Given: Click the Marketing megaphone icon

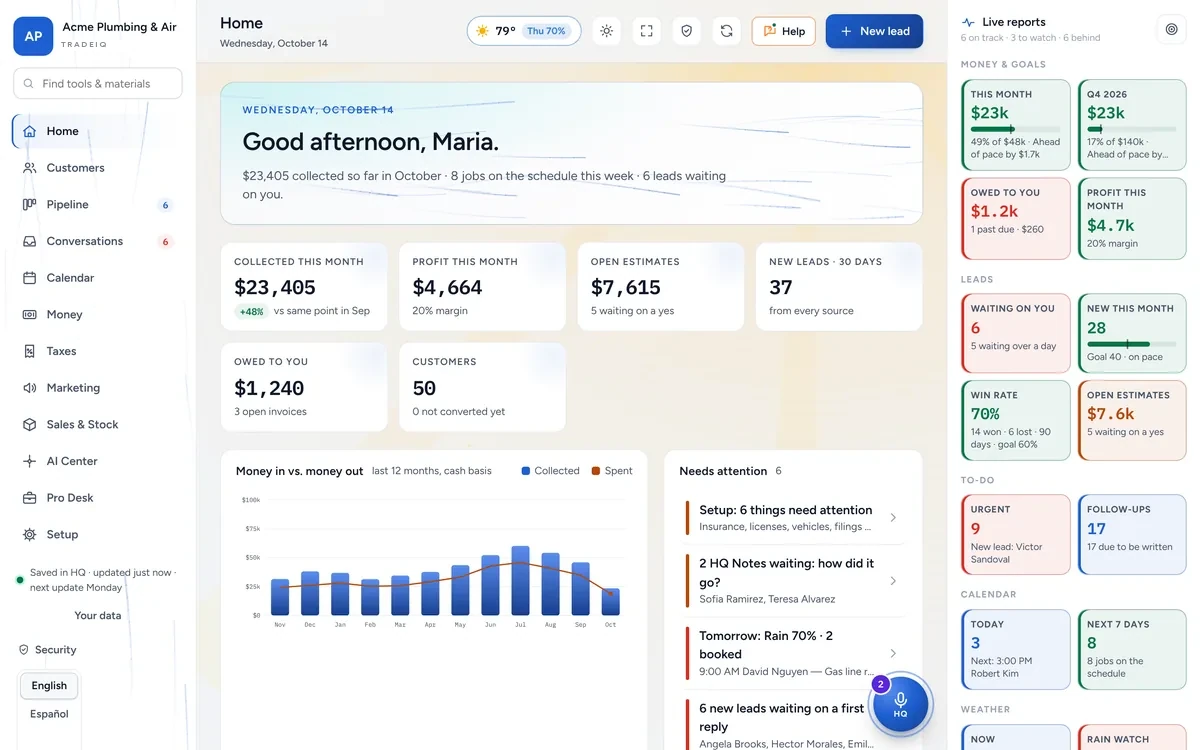Looking at the screenshot, I should point(29,388).
